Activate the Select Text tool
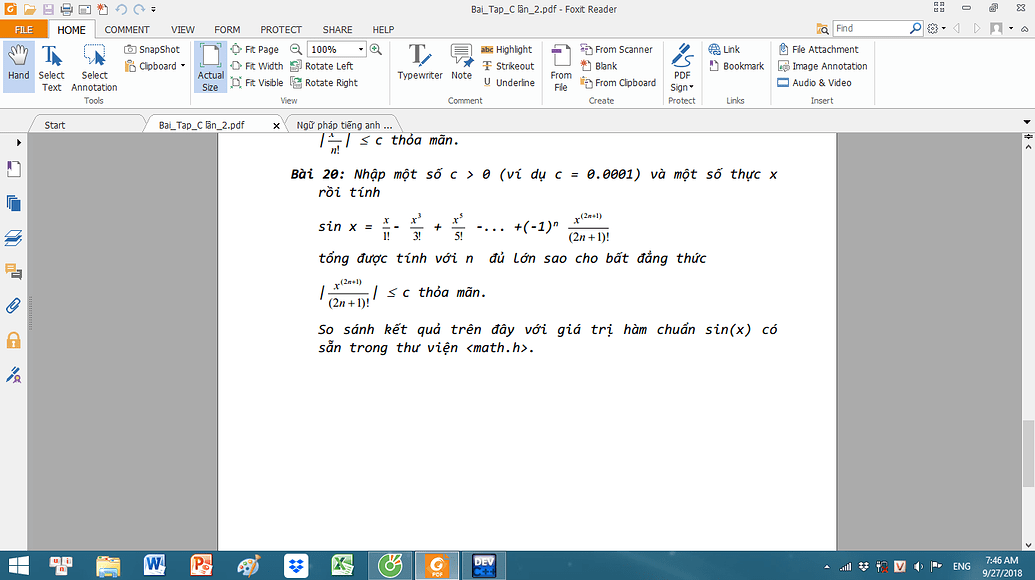 51,67
